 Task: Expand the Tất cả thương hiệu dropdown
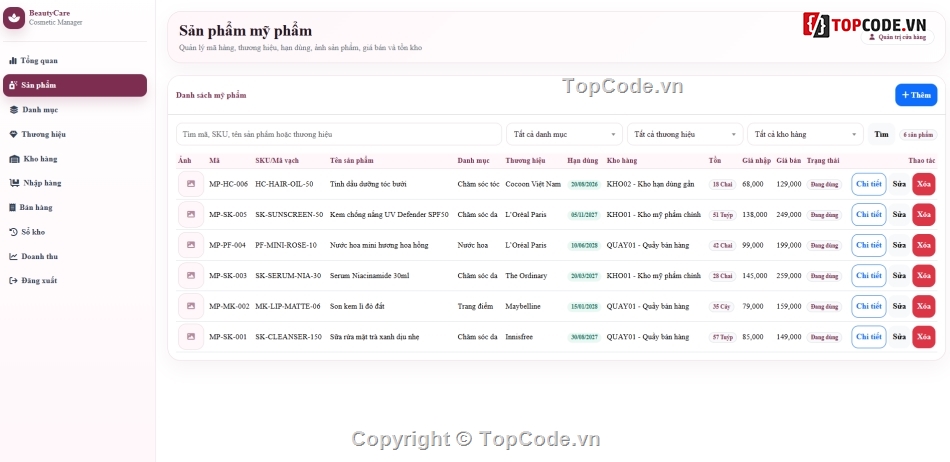(685, 134)
